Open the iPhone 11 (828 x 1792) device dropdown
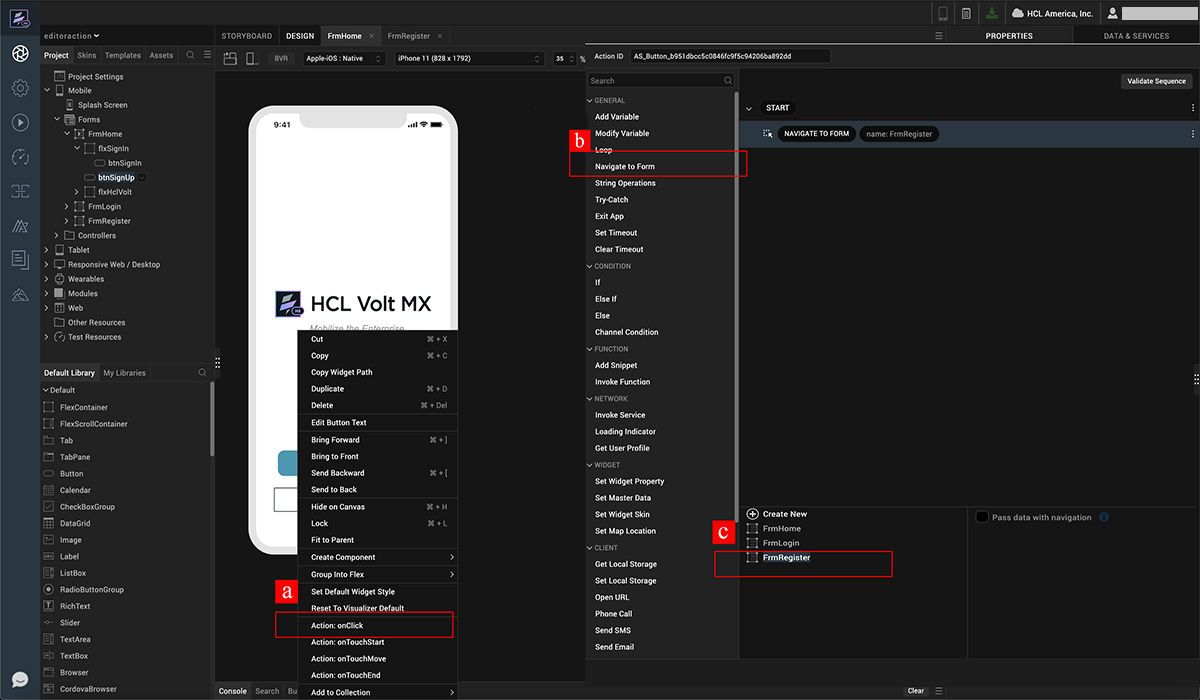This screenshot has height=700, width=1200. pyautogui.click(x=469, y=59)
